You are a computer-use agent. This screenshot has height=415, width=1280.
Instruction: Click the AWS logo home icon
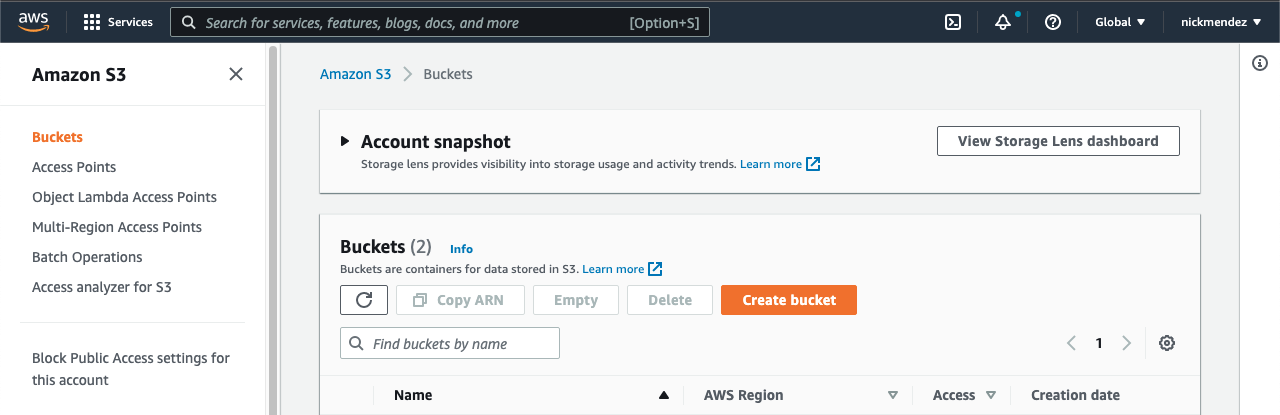coord(33,22)
